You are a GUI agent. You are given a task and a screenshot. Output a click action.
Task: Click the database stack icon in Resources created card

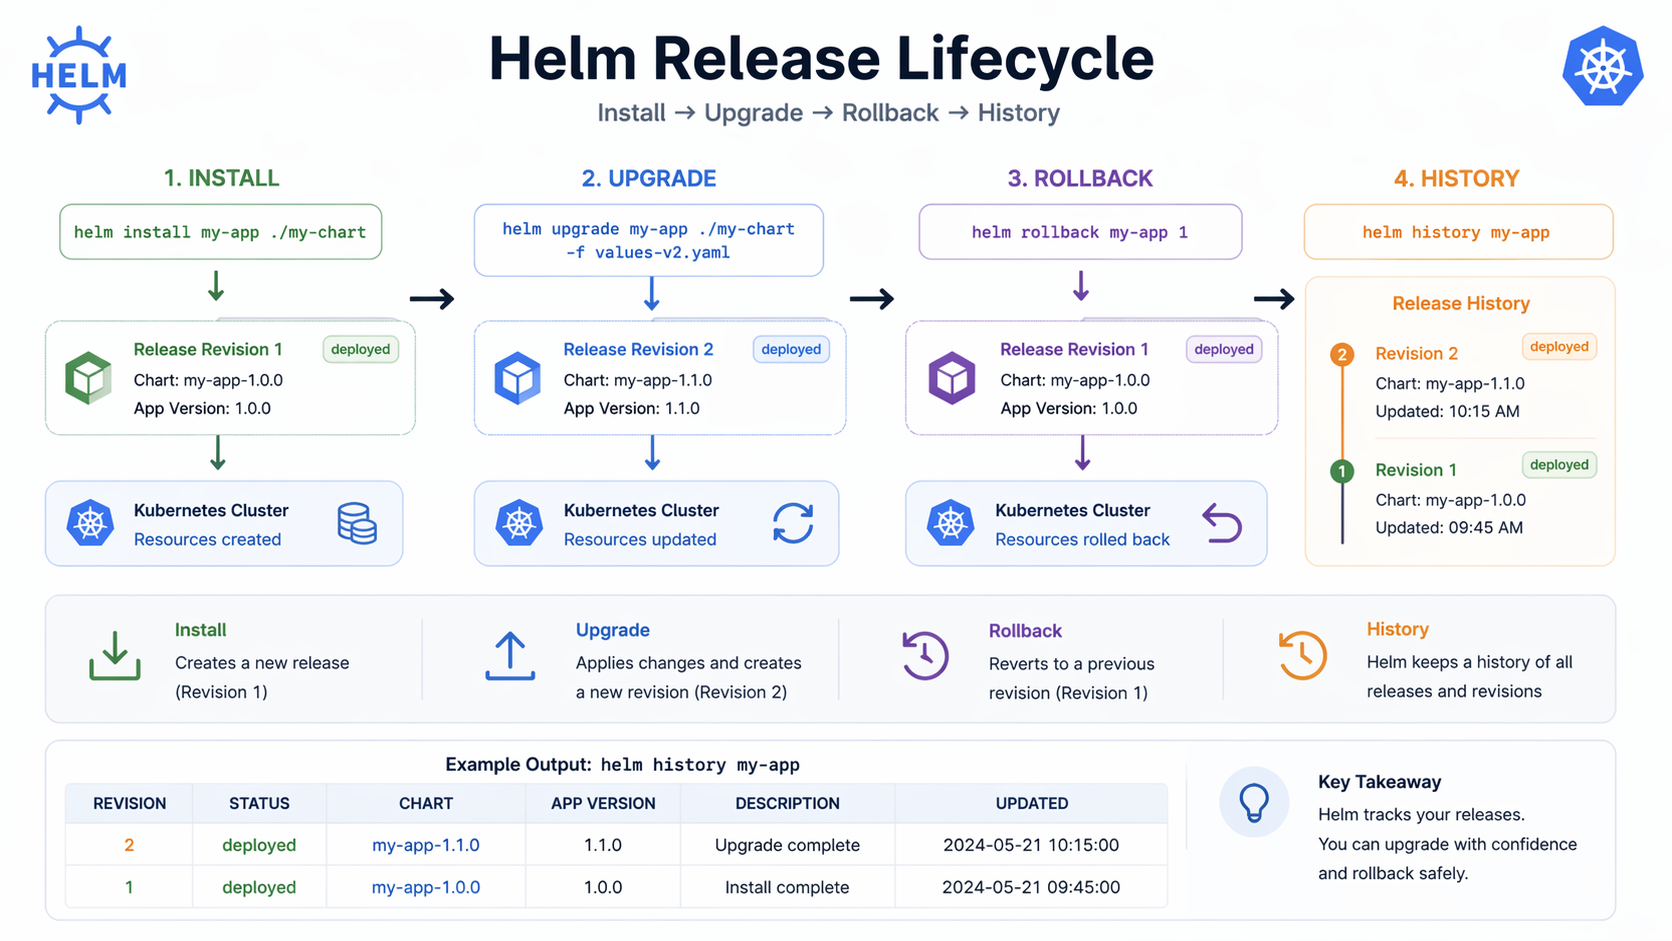tap(357, 523)
